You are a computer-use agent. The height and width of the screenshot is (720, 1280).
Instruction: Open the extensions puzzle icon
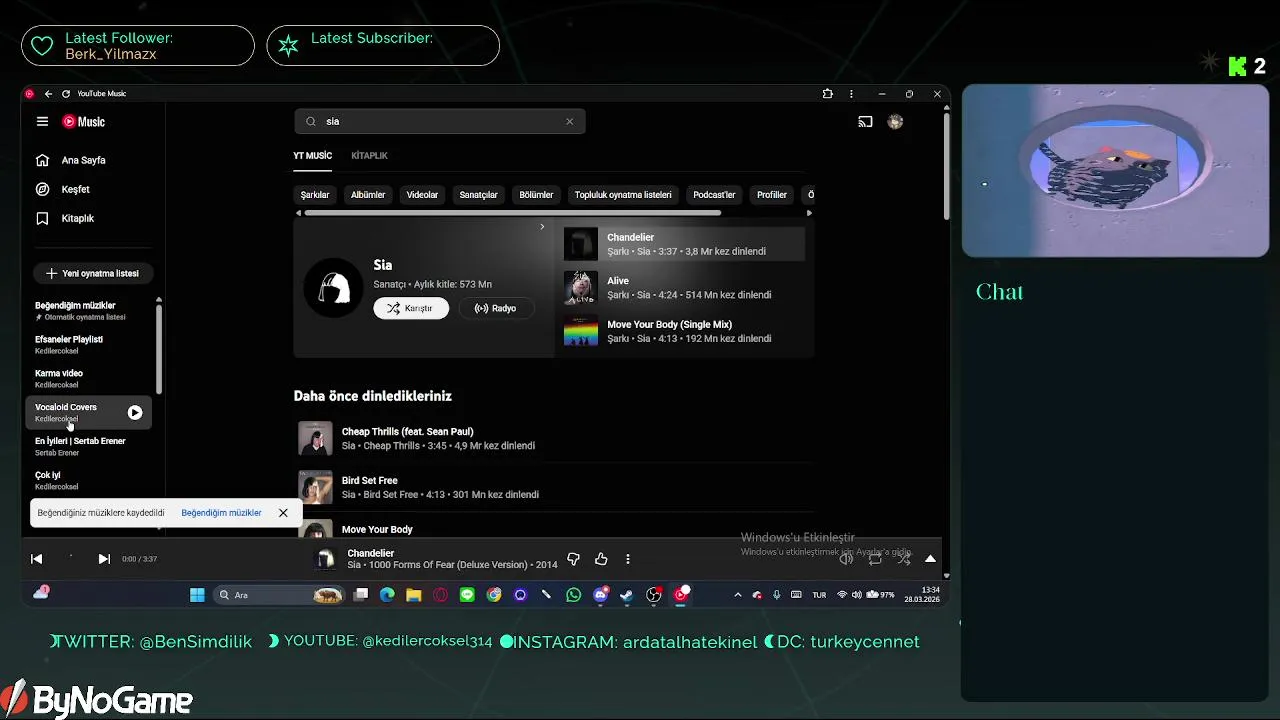pos(827,94)
